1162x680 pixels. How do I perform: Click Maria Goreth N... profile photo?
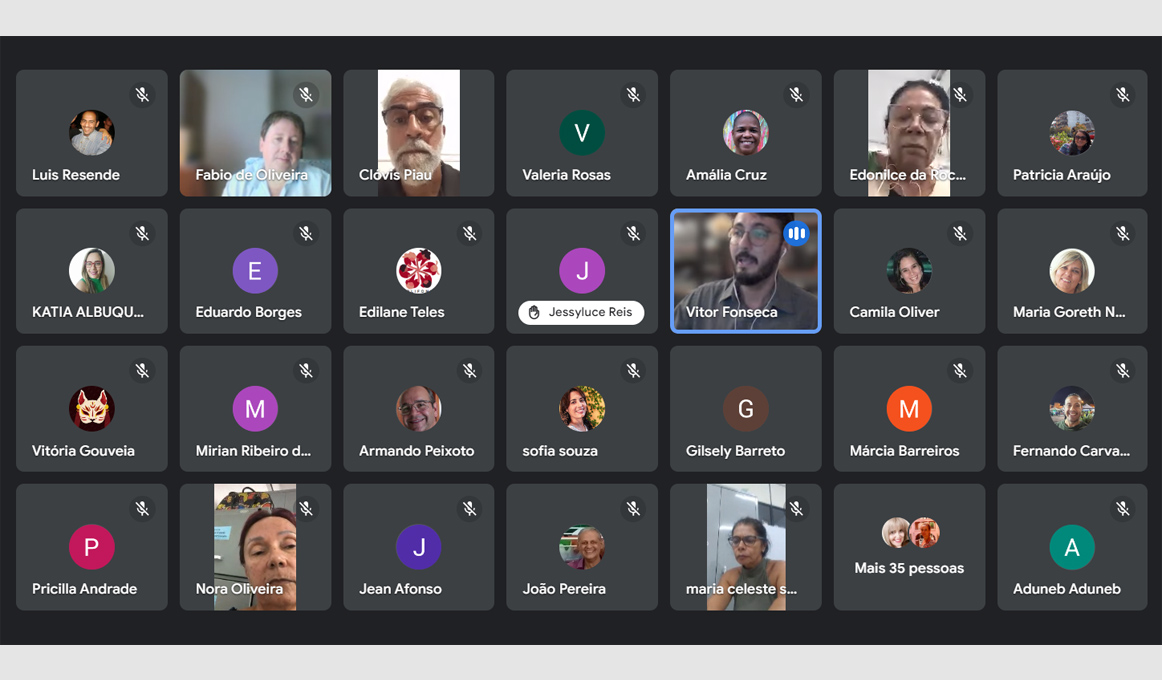pos(1072,270)
